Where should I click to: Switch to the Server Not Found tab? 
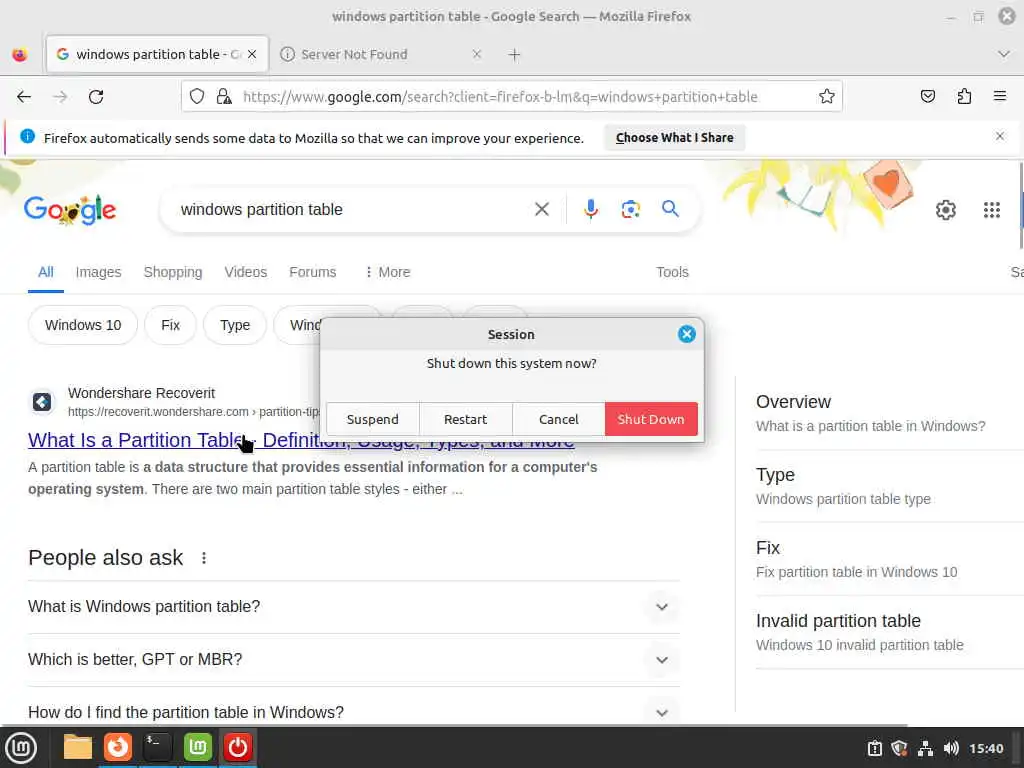pos(382,54)
